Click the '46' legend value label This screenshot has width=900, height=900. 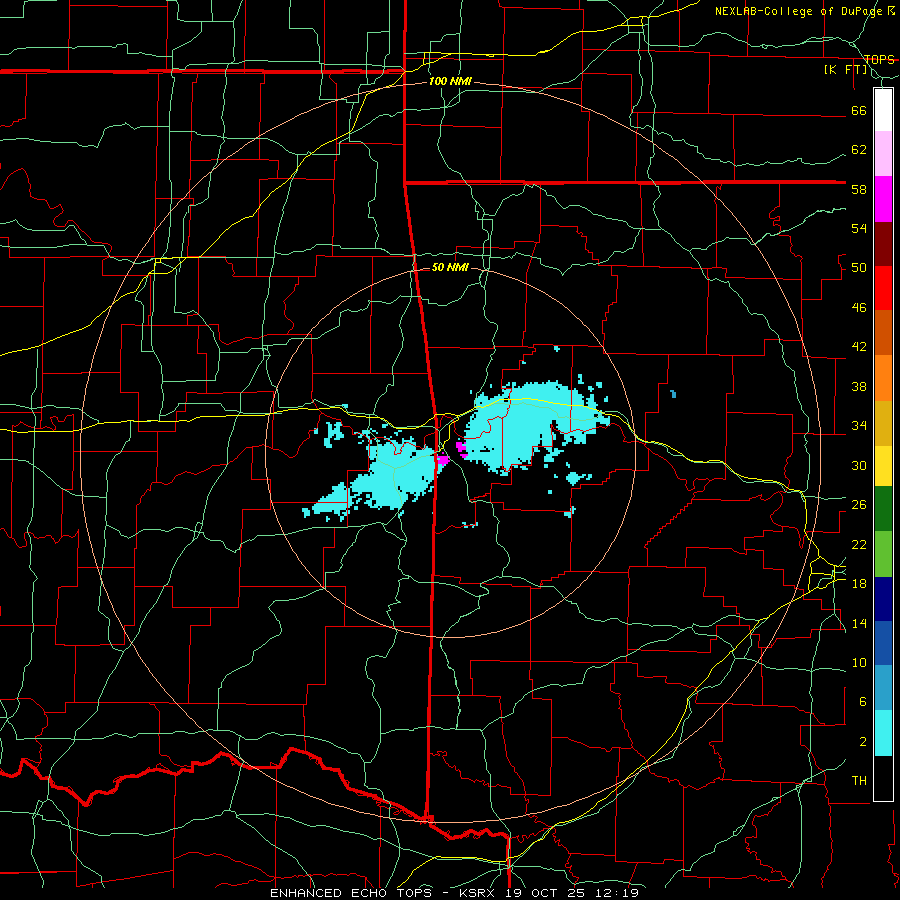tap(859, 308)
